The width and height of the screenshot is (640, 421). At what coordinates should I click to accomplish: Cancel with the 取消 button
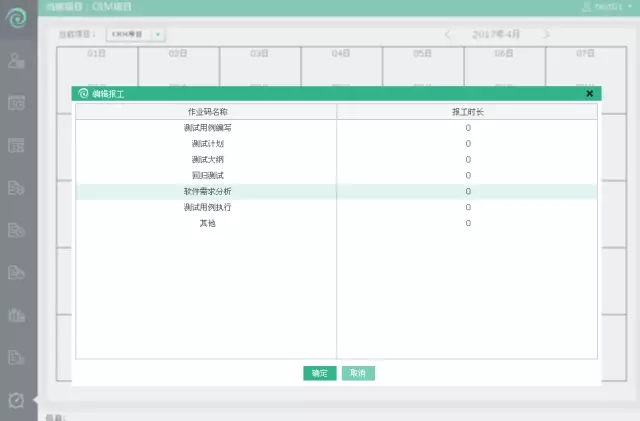tap(358, 373)
